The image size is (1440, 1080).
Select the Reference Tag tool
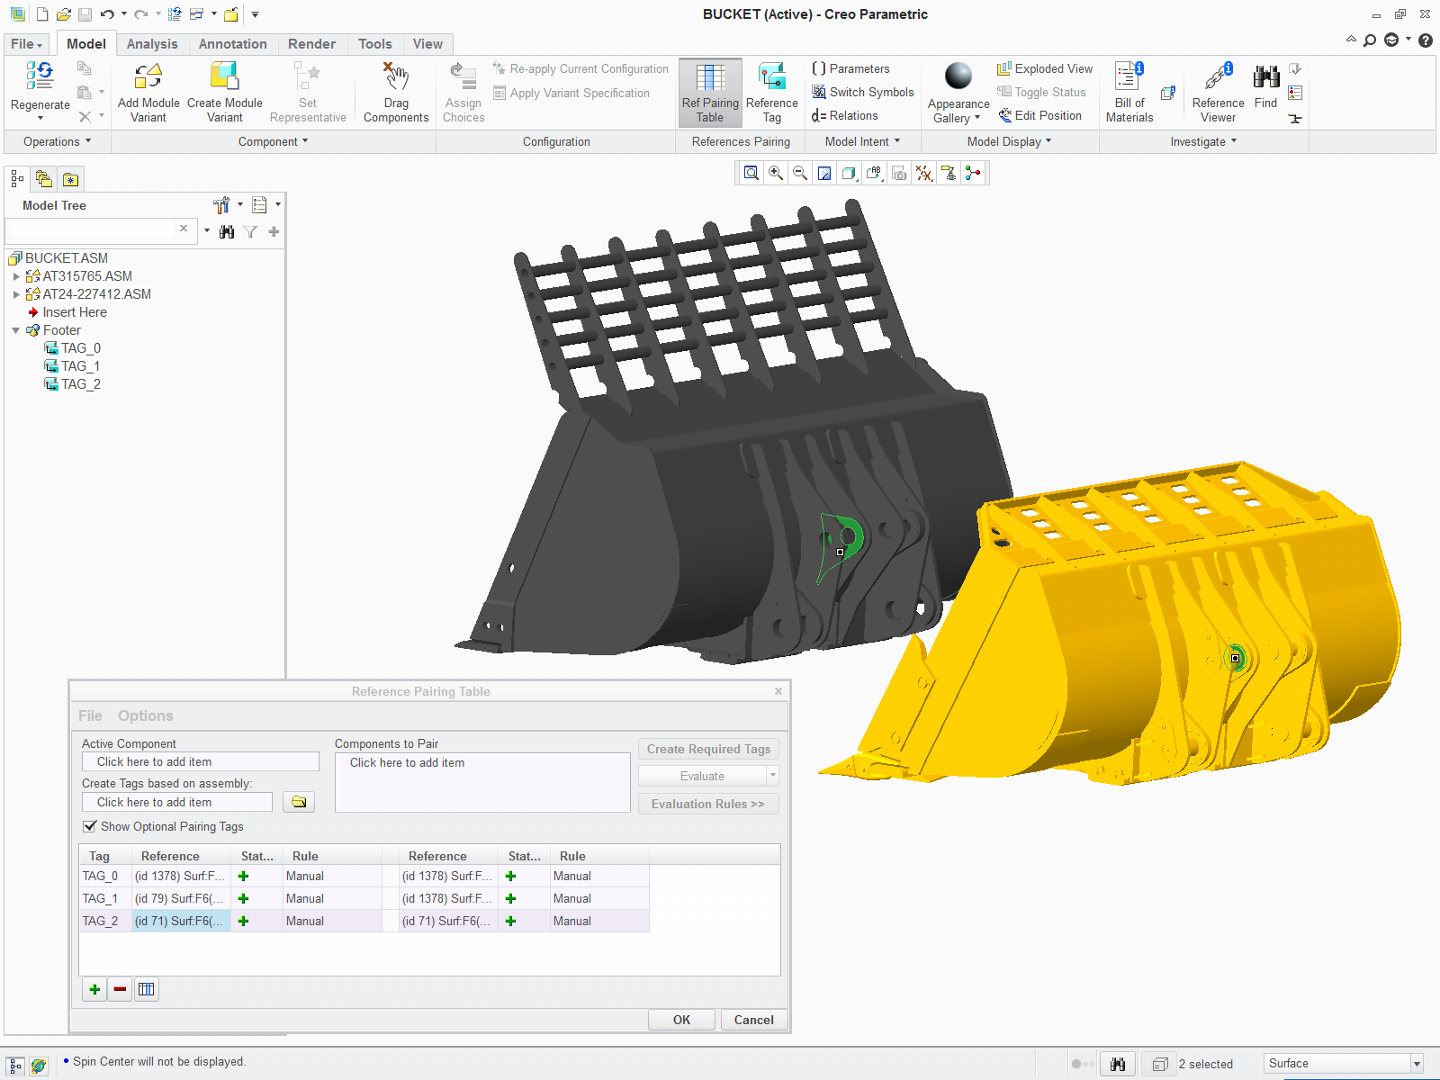click(x=771, y=92)
